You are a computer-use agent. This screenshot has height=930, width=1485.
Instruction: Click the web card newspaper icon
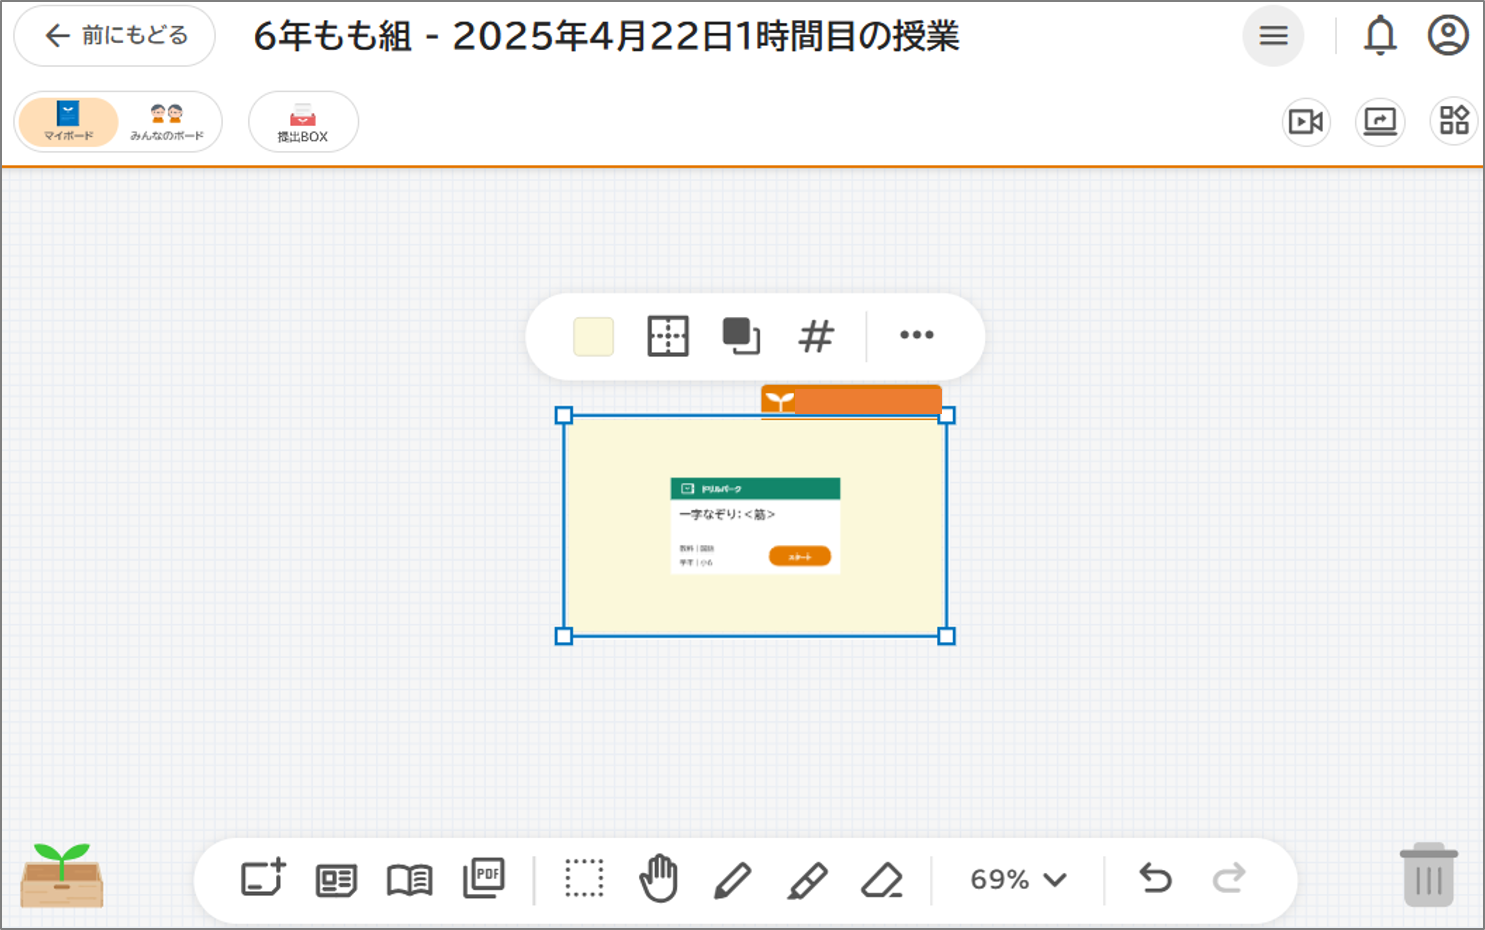pos(336,880)
